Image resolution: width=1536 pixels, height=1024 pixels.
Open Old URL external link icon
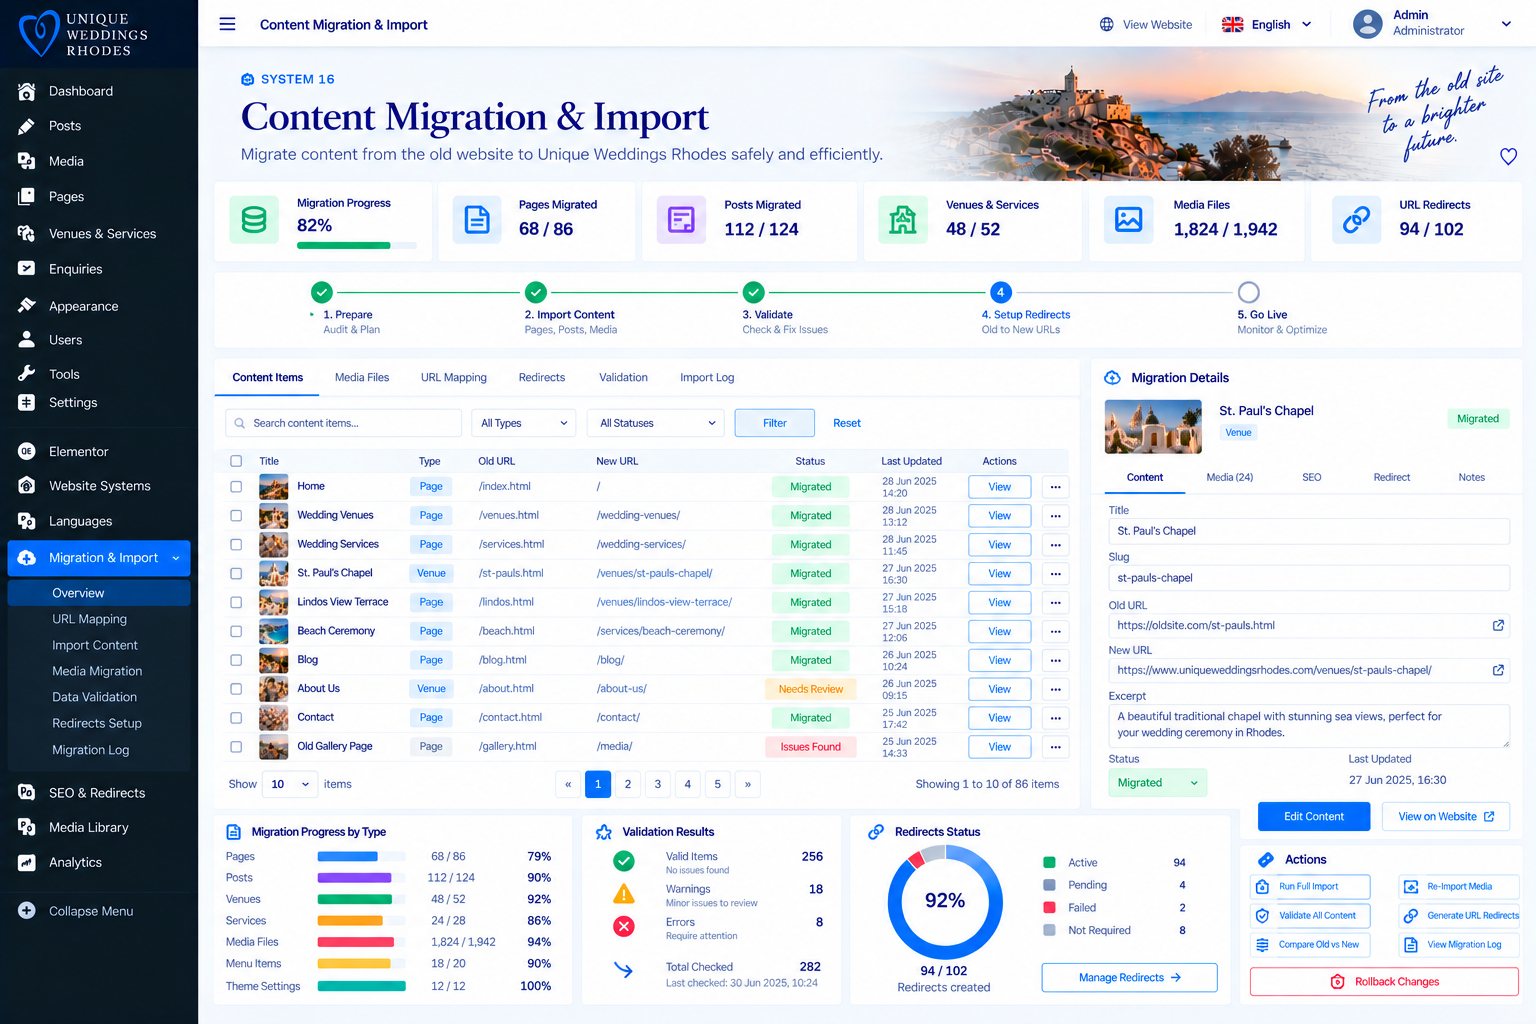(1498, 625)
